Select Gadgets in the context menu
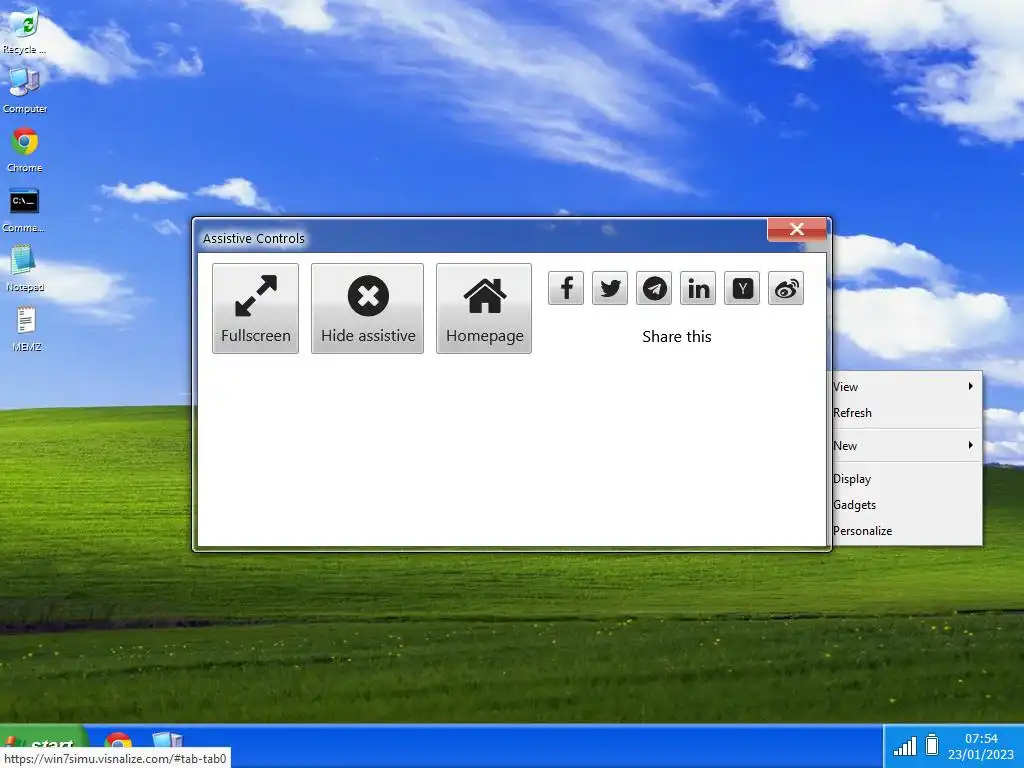The image size is (1024, 768). 906,505
